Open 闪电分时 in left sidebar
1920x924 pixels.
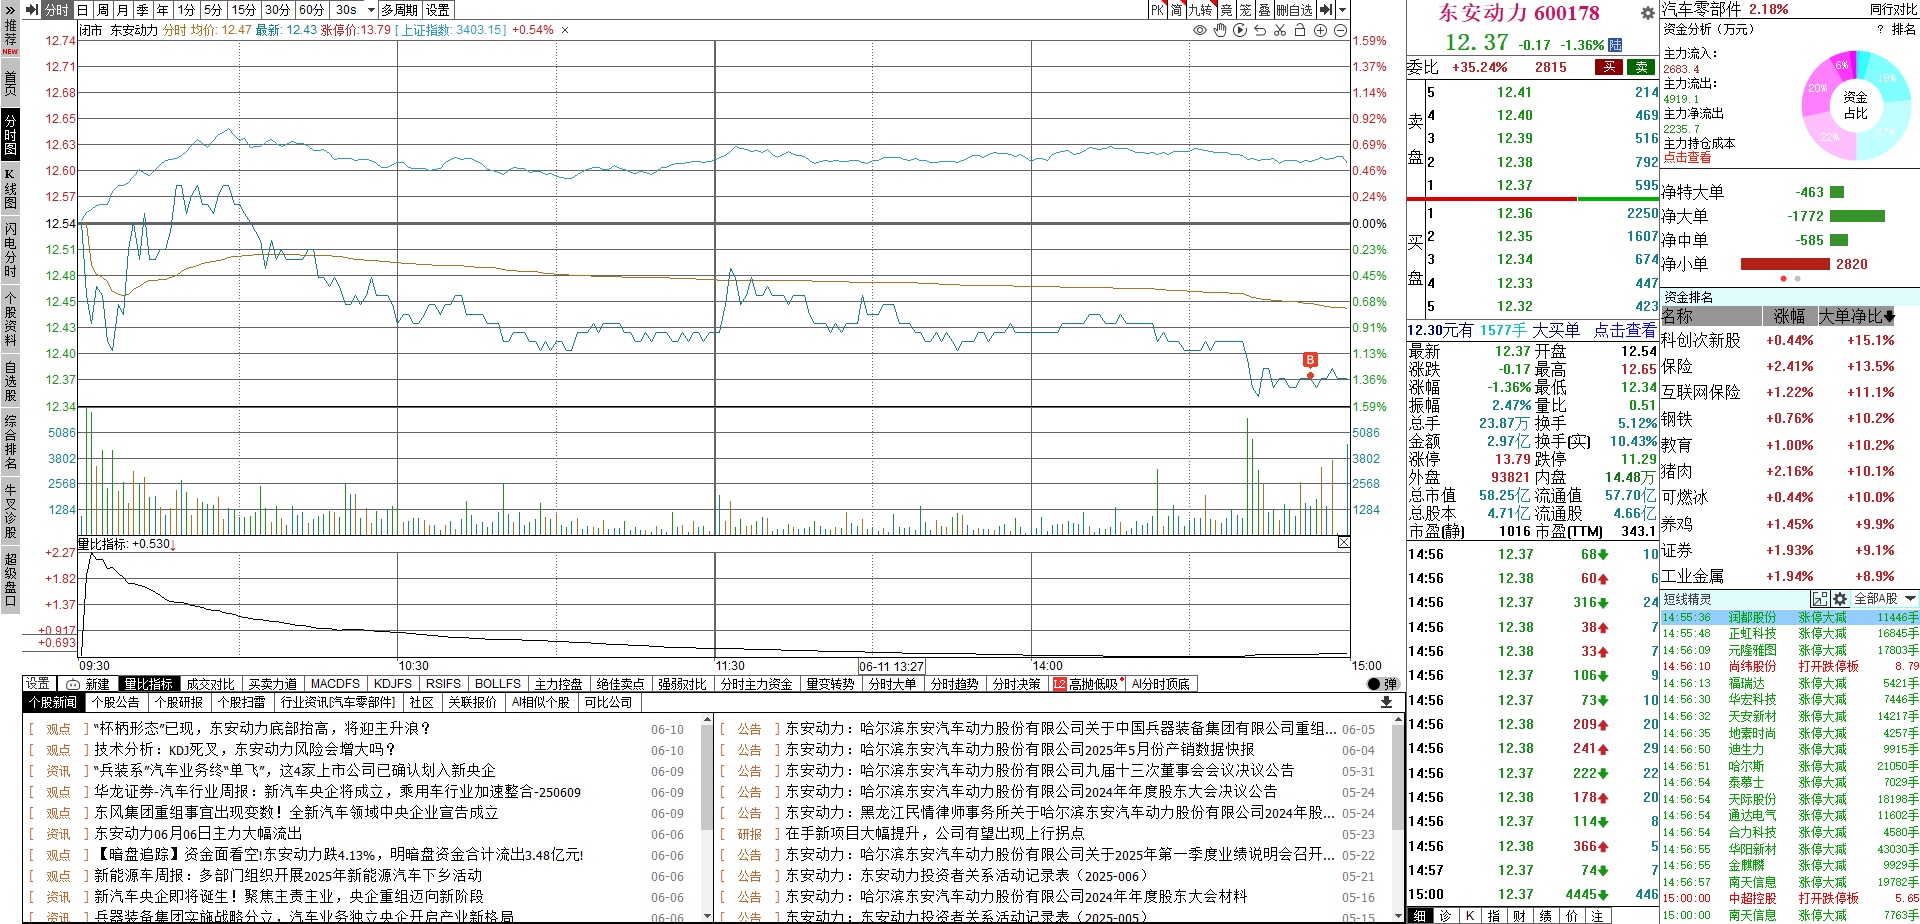coord(10,249)
